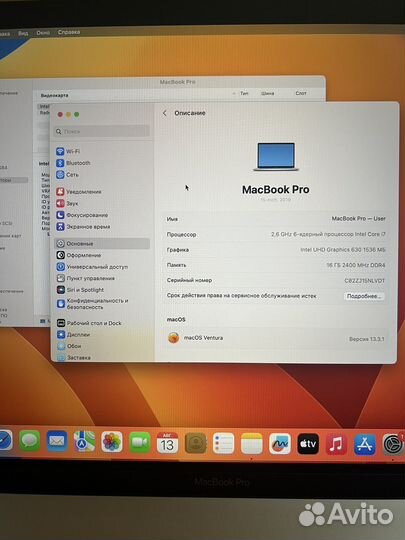Click the macOS Ventura icon
This screenshot has height=540, width=405.
[x=174, y=338]
